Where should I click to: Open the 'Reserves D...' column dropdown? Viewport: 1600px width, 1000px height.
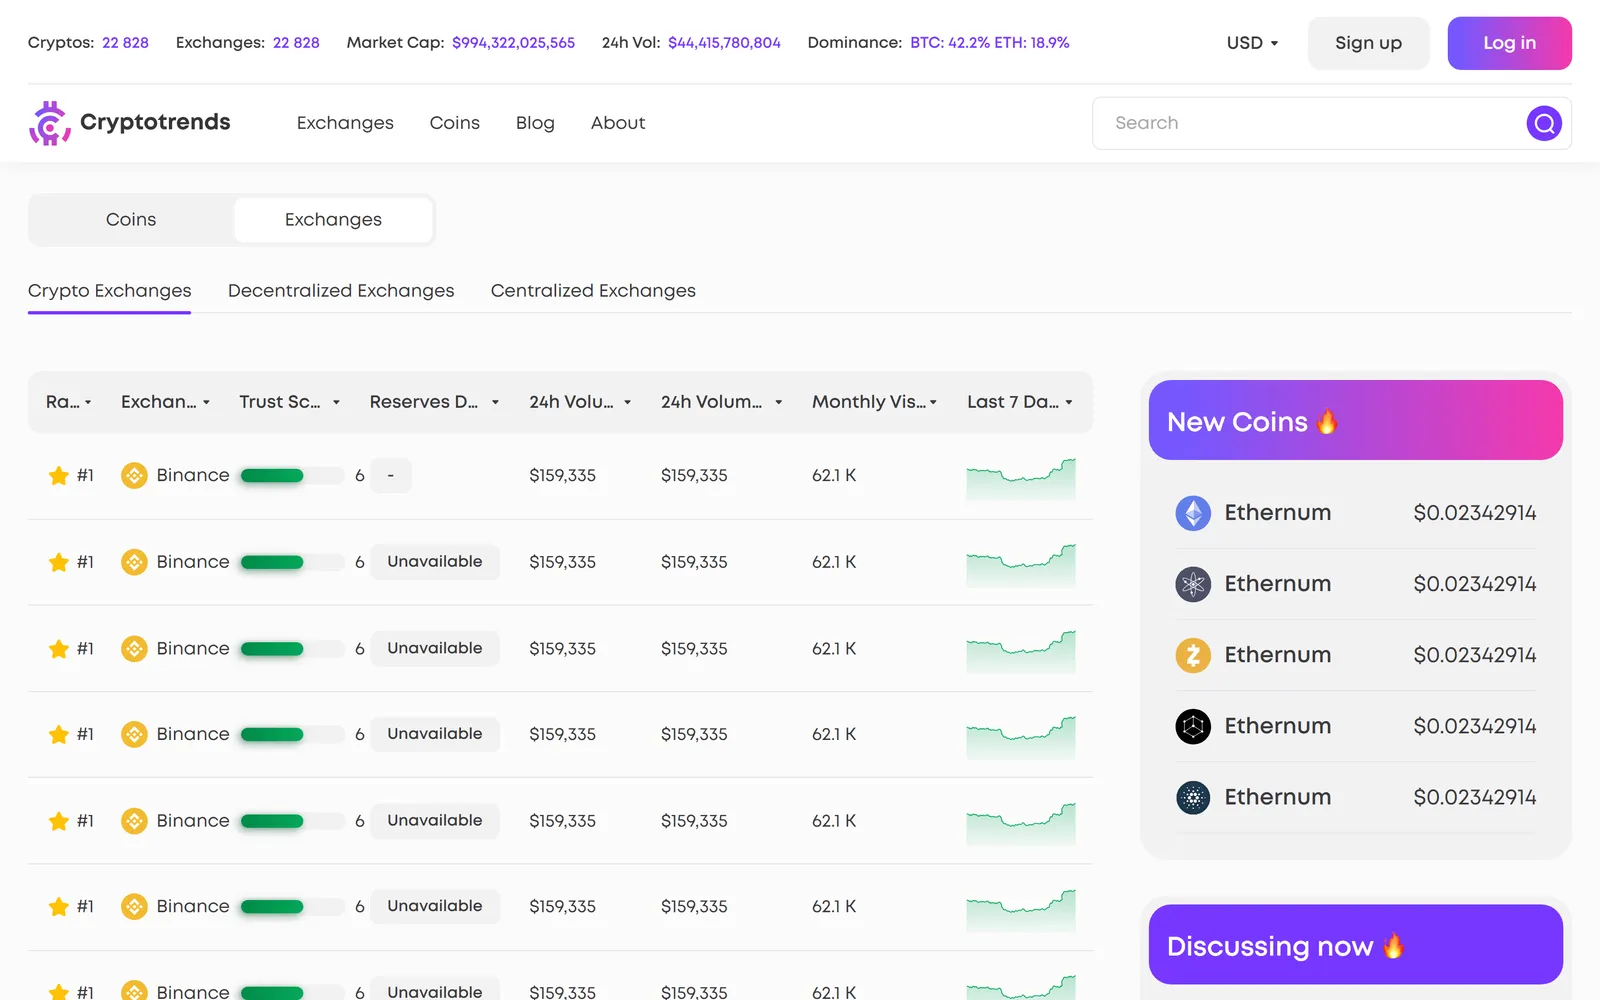pyautogui.click(x=434, y=402)
